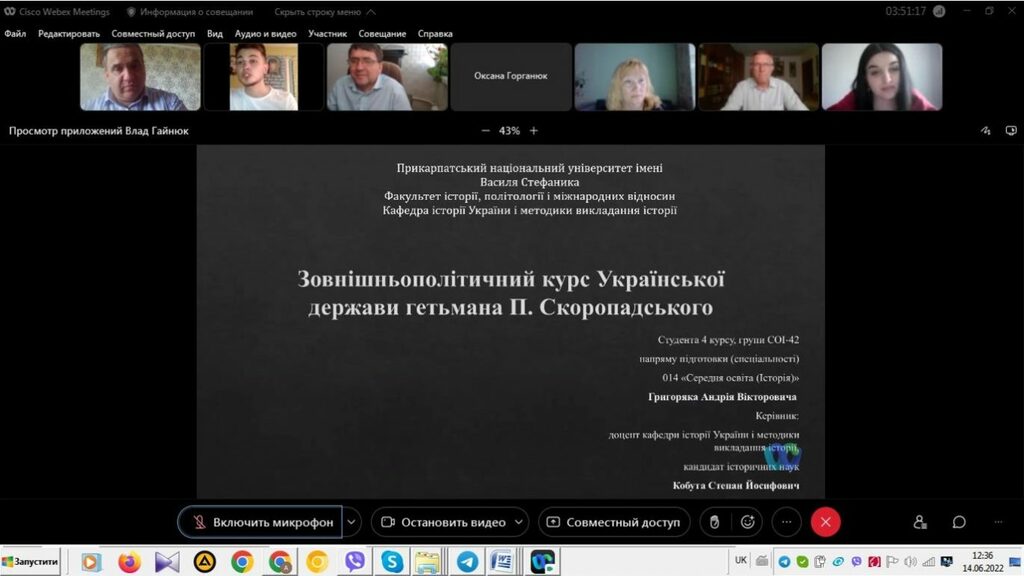This screenshot has width=1024, height=576.
Task: Open Telegram from the Windows taskbar
Action: [466, 562]
